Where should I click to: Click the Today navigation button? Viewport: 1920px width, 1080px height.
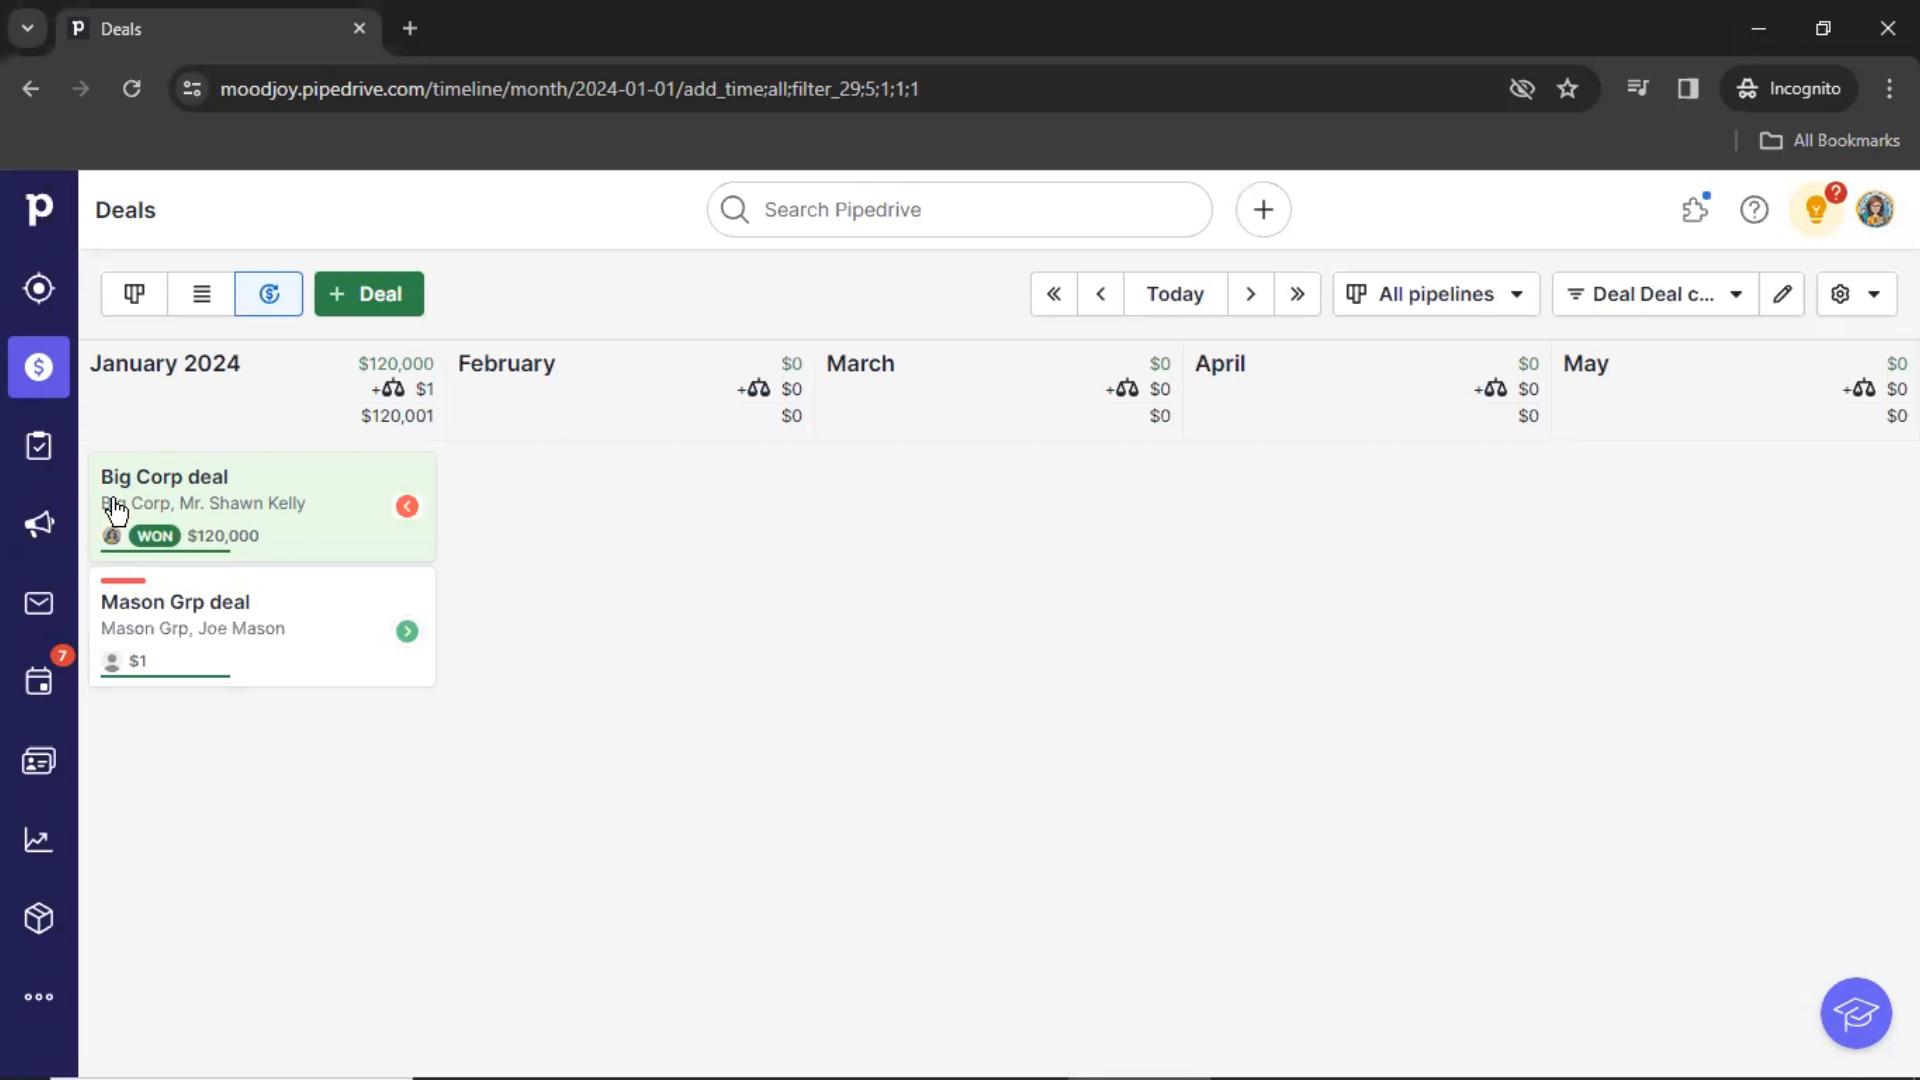[x=1174, y=293]
